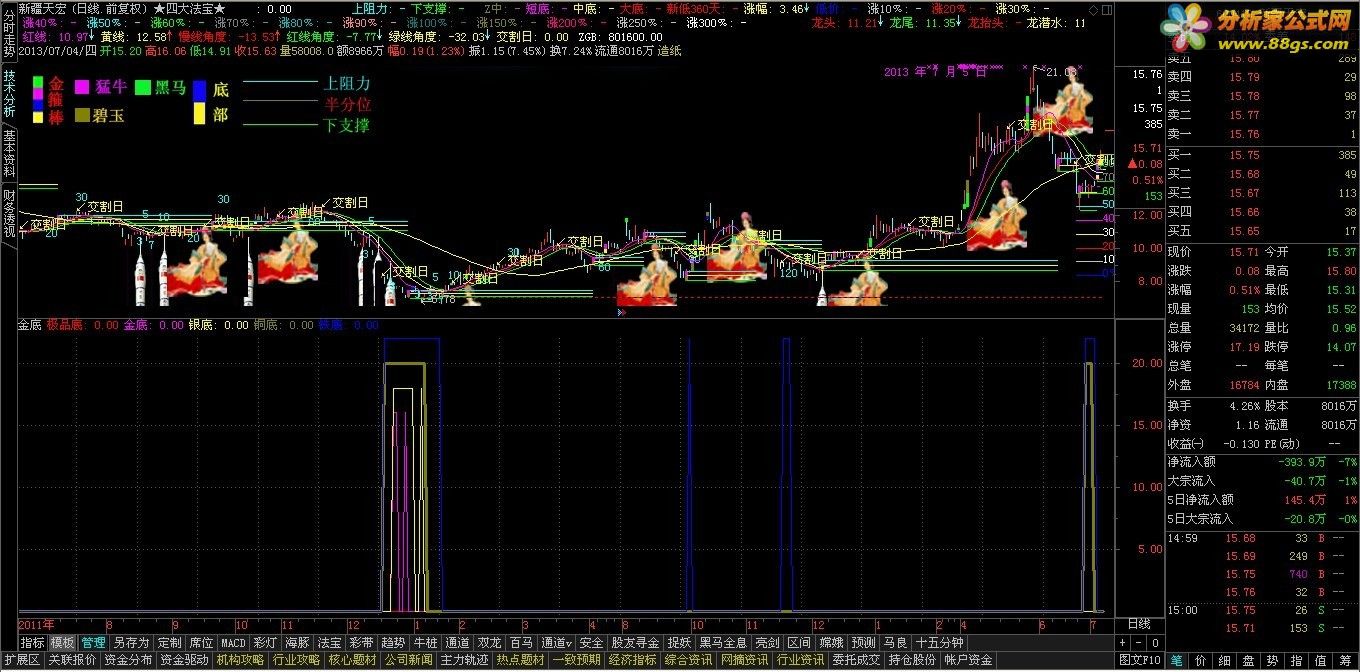The image size is (1360, 672).
Task: Click the 卖四 15.79 ask row
Action: 1262,77
